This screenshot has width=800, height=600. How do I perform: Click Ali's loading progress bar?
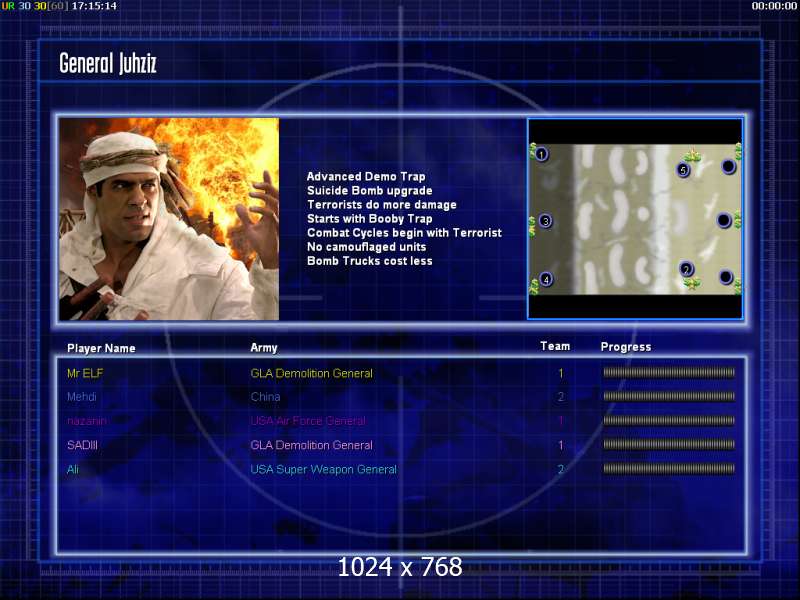(669, 469)
